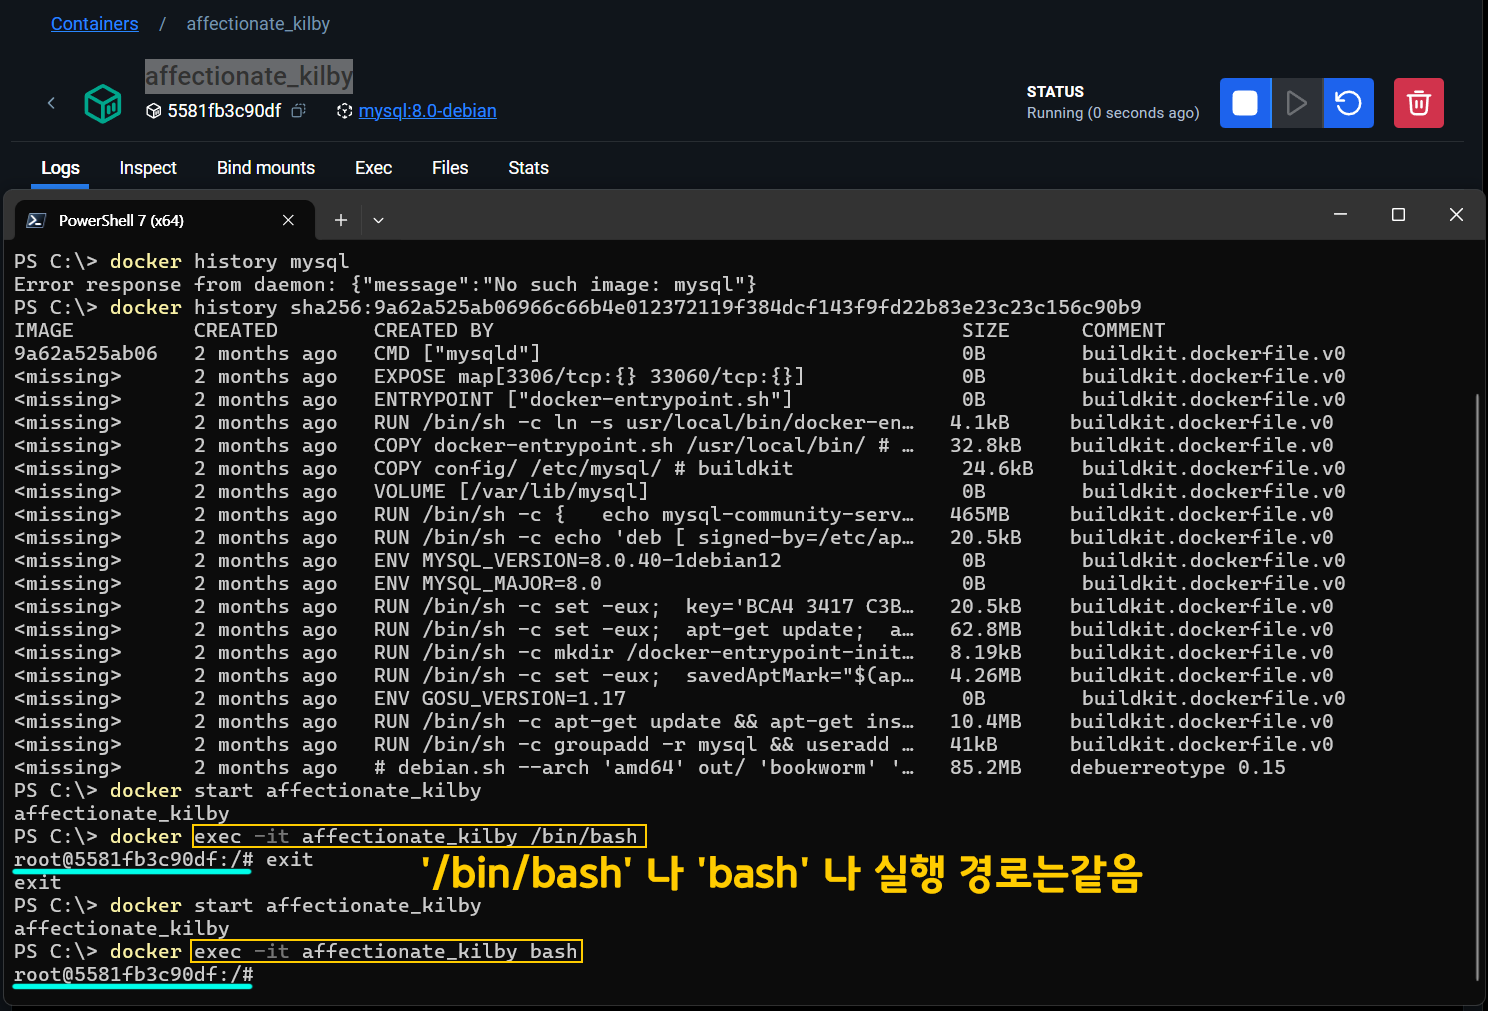Screen dimensions: 1488x1011
Task: Click the SIZE column header
Action: coord(986,330)
